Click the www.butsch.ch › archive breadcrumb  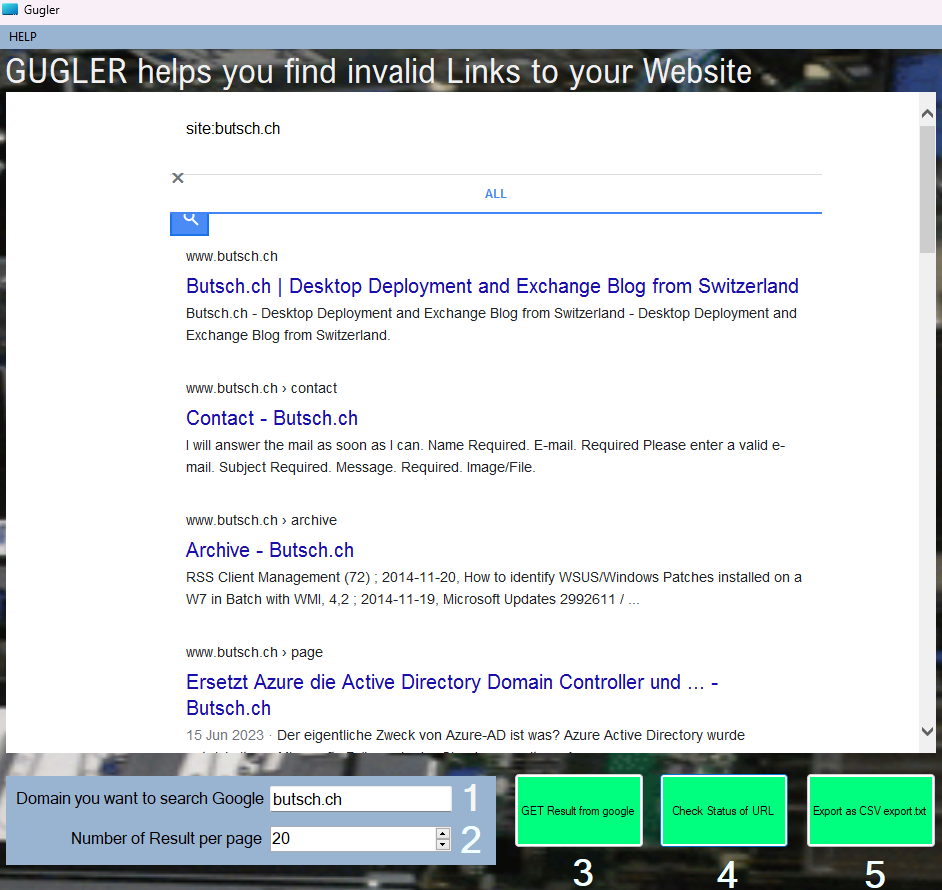tap(261, 520)
